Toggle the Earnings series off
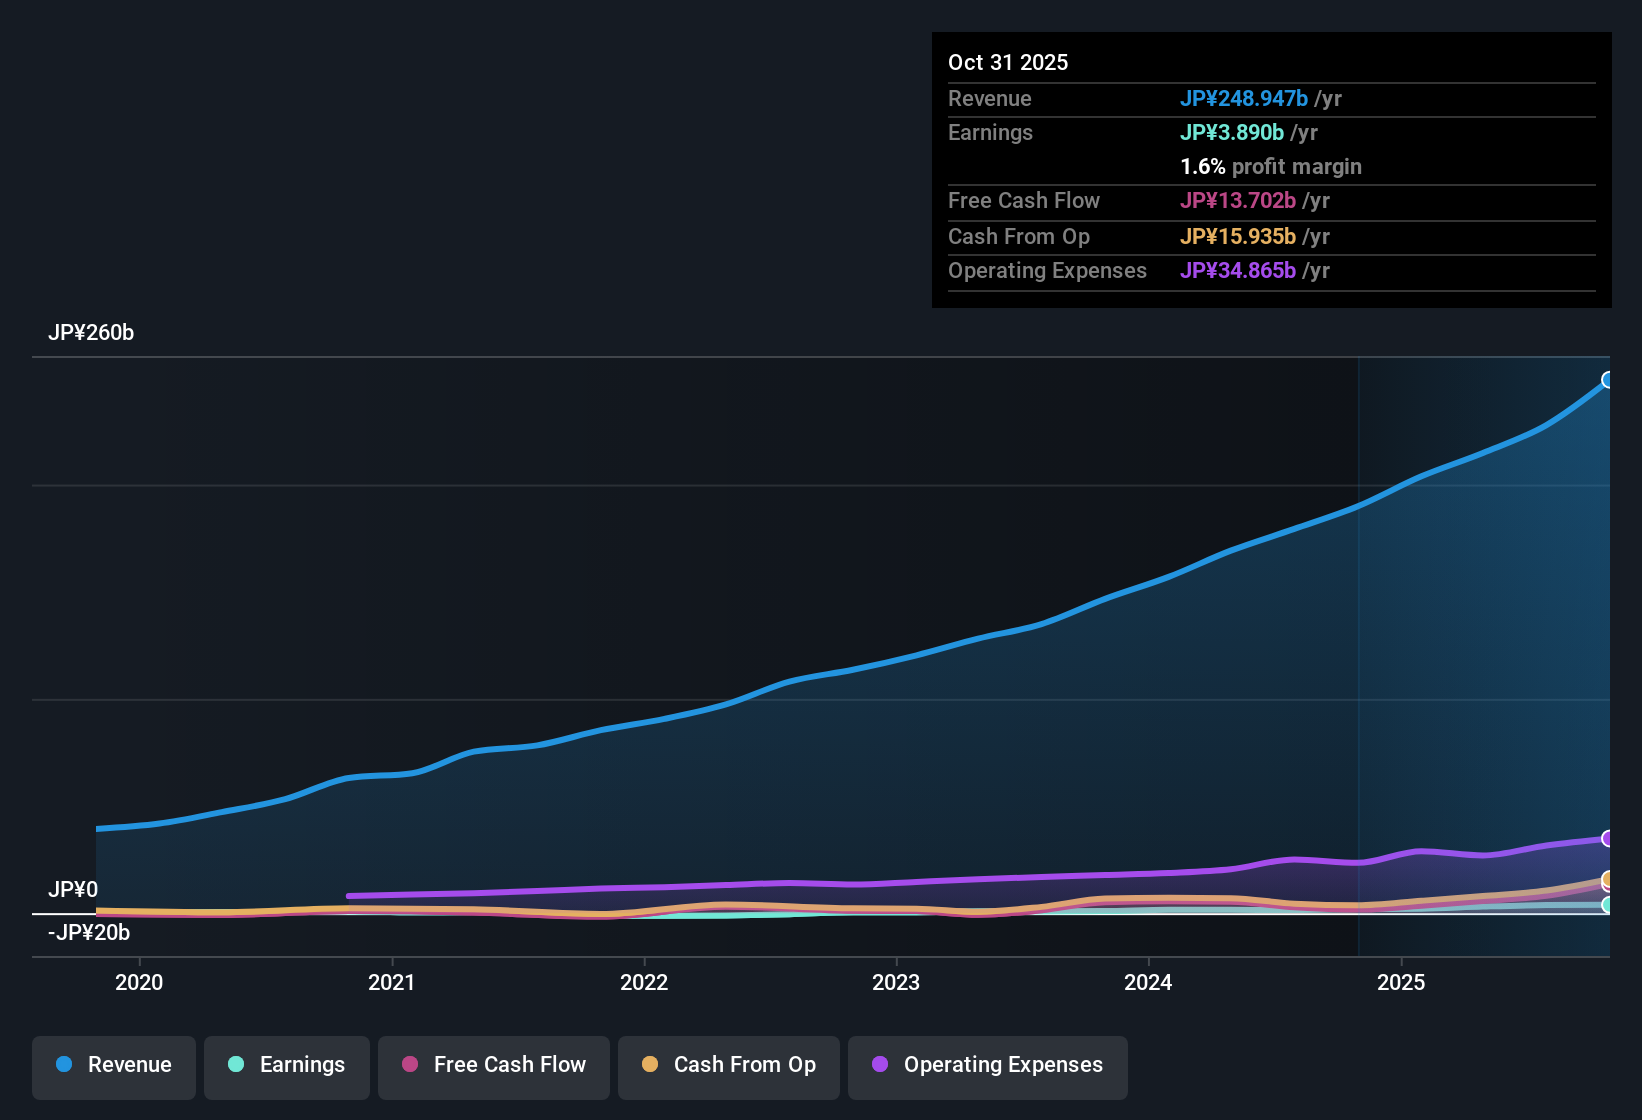This screenshot has height=1120, width=1642. 287,1065
